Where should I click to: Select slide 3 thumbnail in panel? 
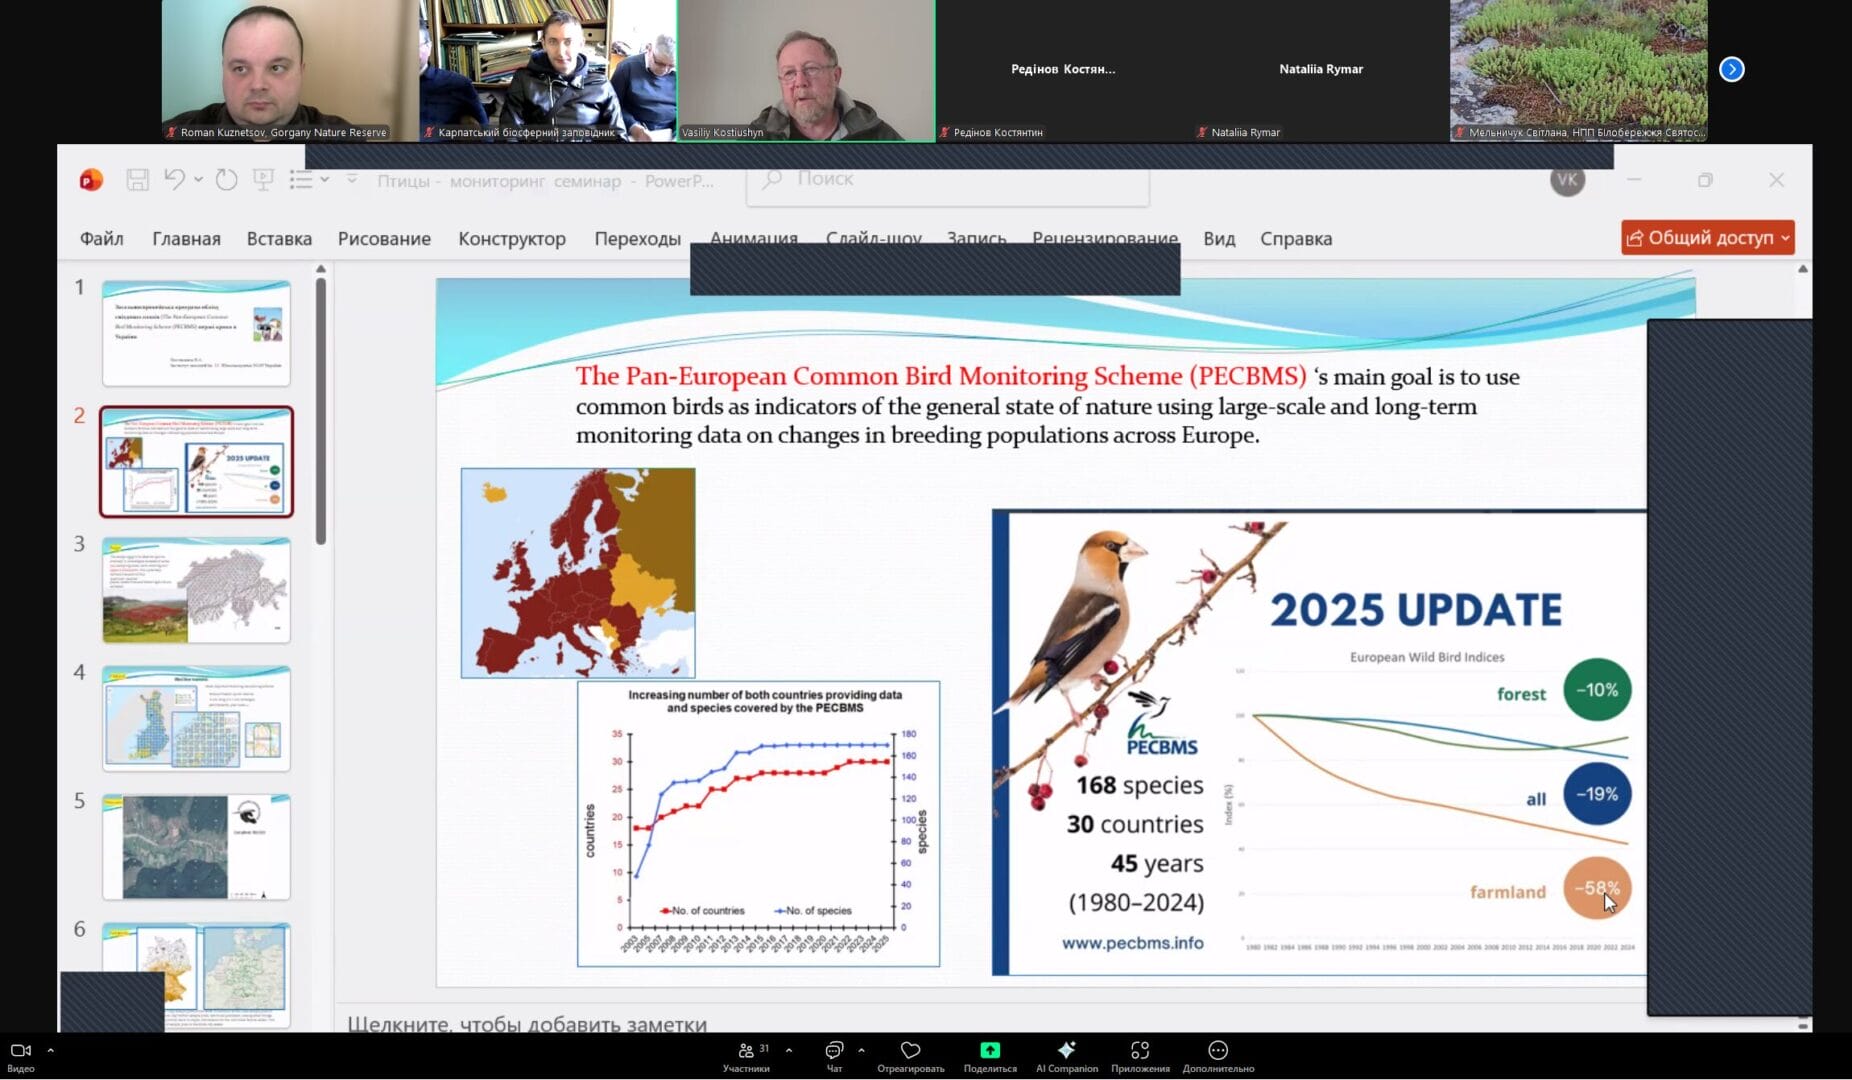196,590
